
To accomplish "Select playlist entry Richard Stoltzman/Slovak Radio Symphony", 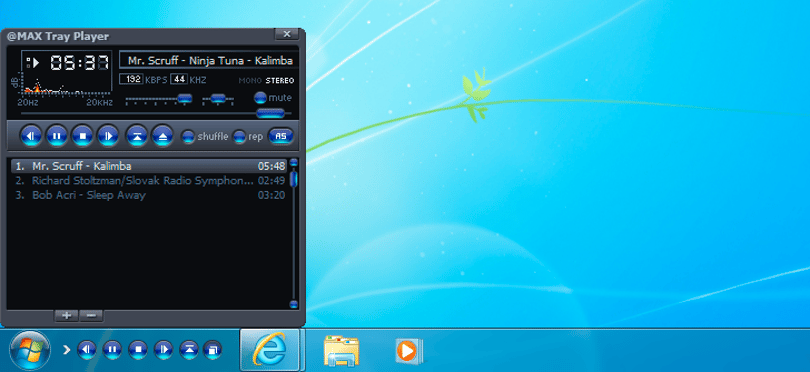I will click(149, 181).
